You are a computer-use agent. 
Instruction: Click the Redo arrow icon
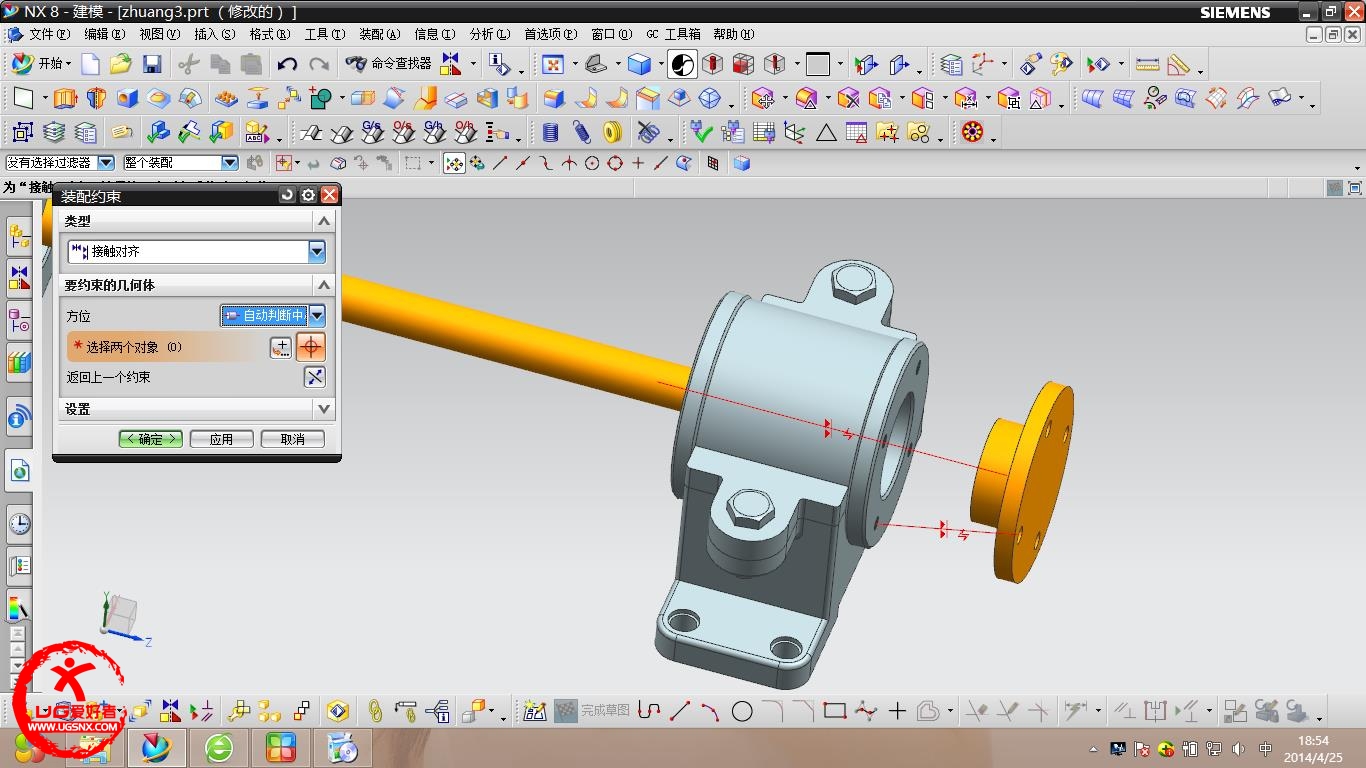(319, 65)
